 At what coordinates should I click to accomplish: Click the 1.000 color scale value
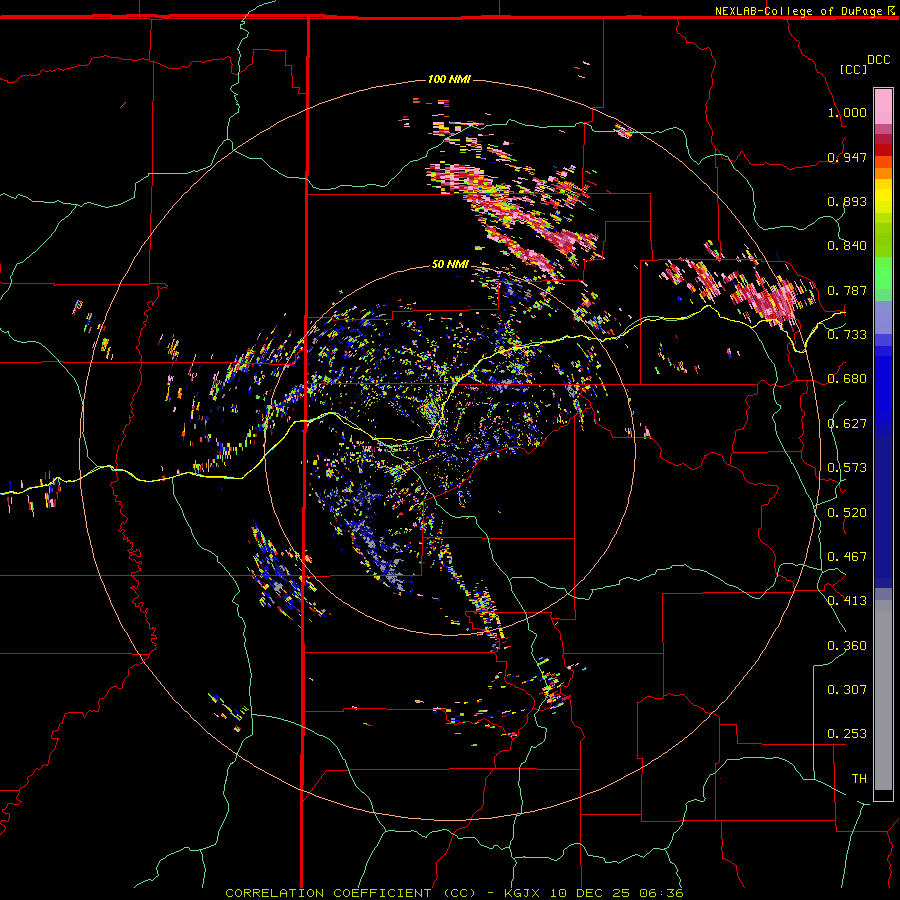click(x=847, y=112)
